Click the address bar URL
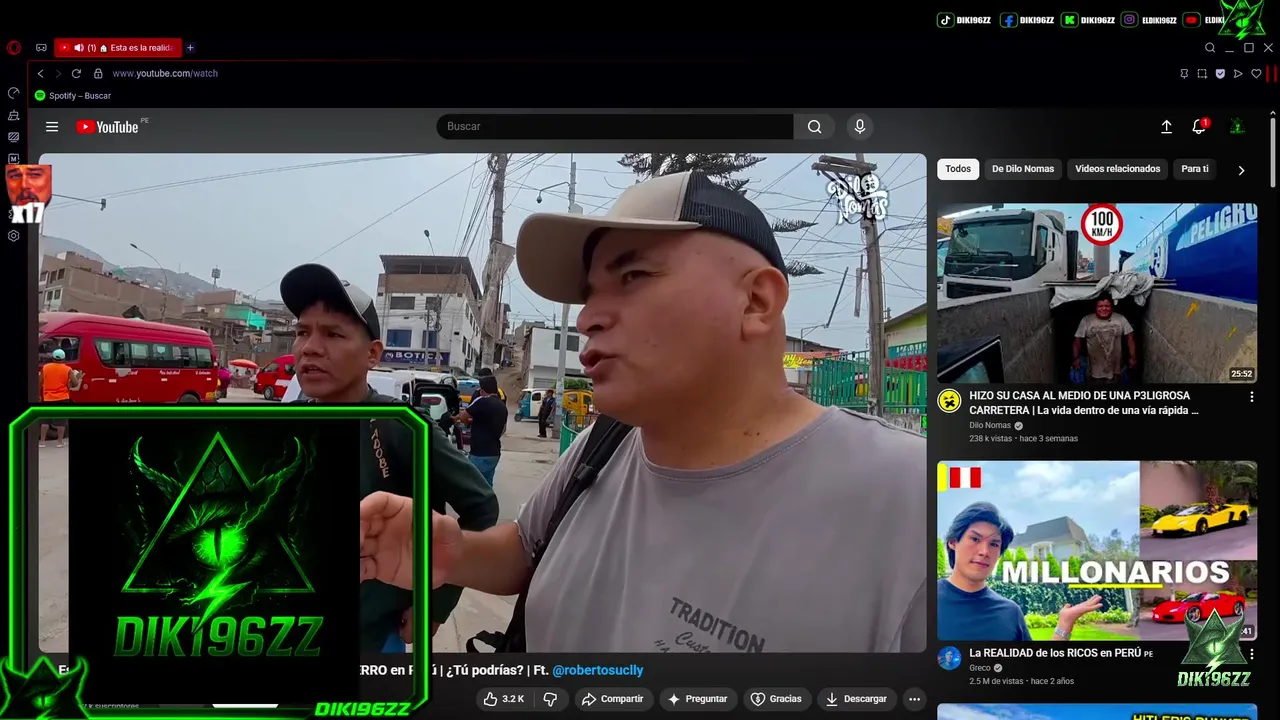Image resolution: width=1280 pixels, height=720 pixels. tap(165, 73)
